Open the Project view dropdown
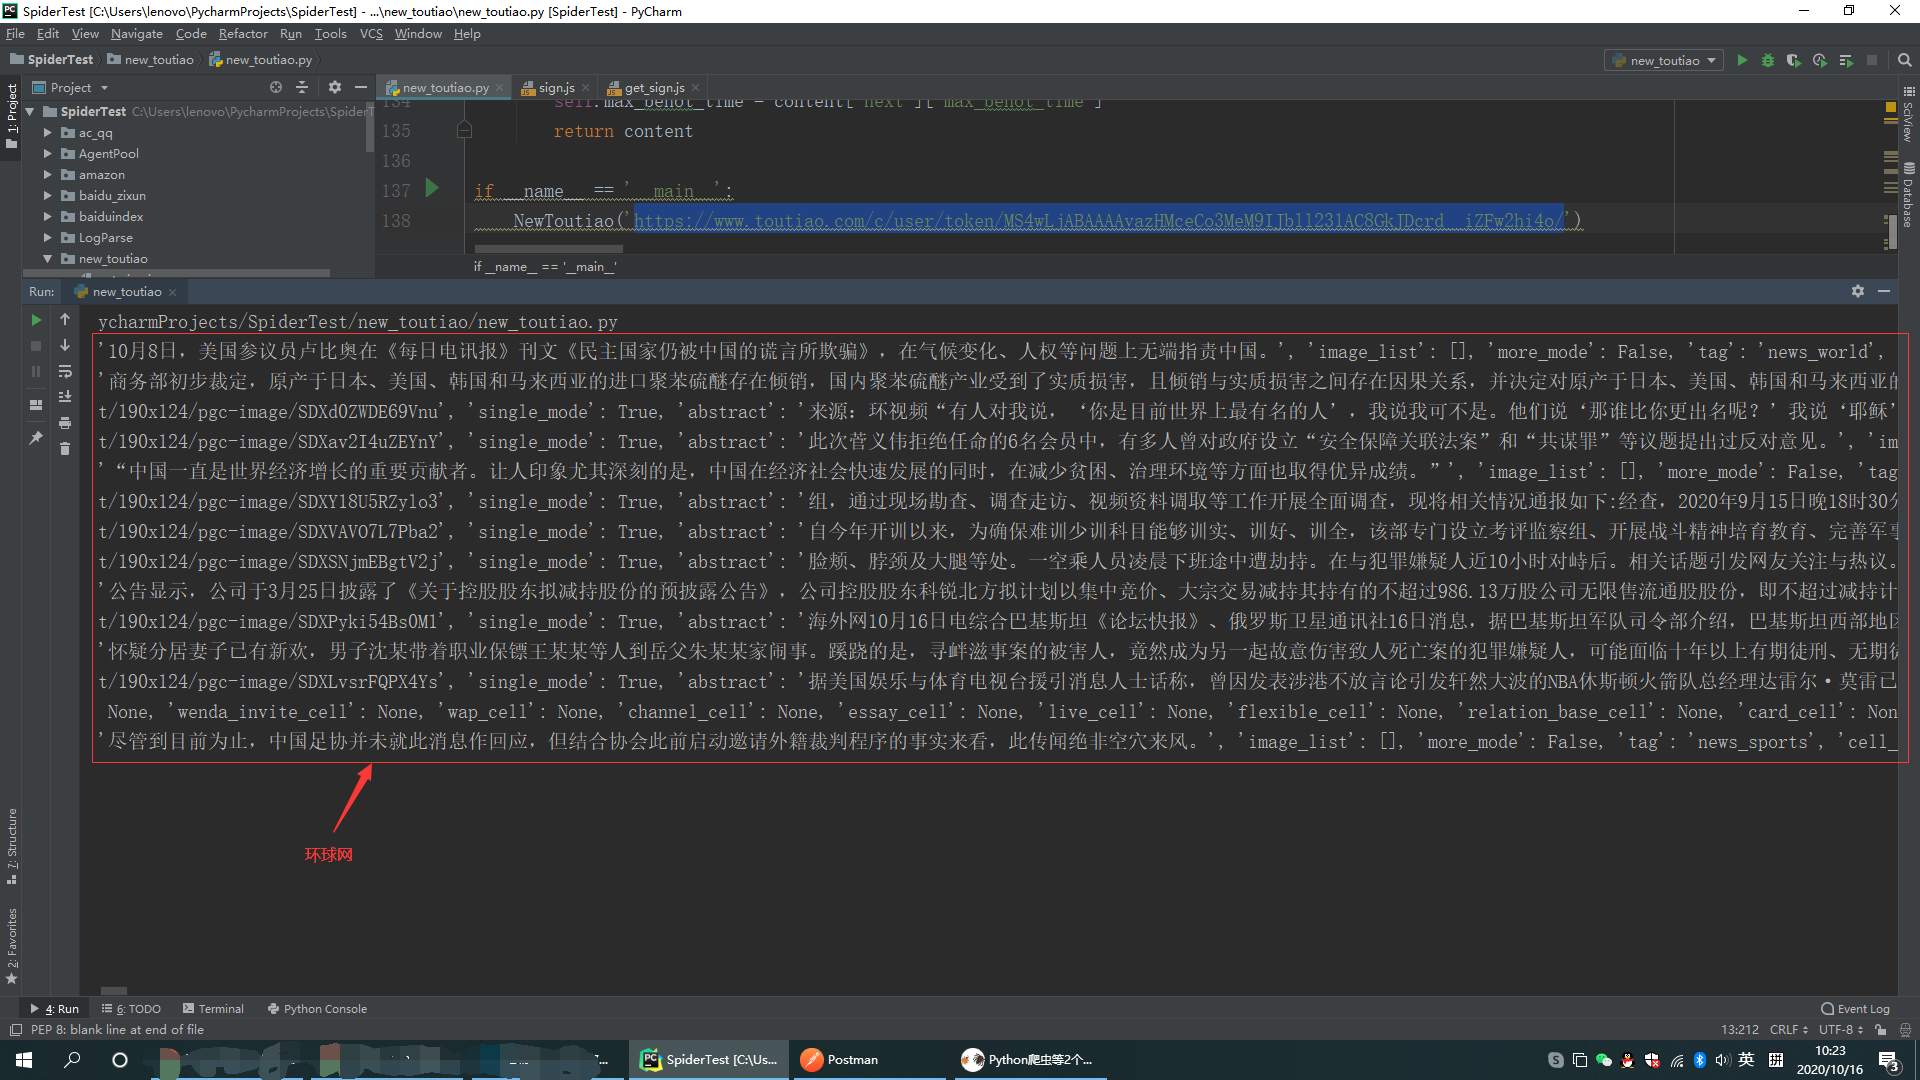Image resolution: width=1920 pixels, height=1080 pixels. tap(70, 88)
